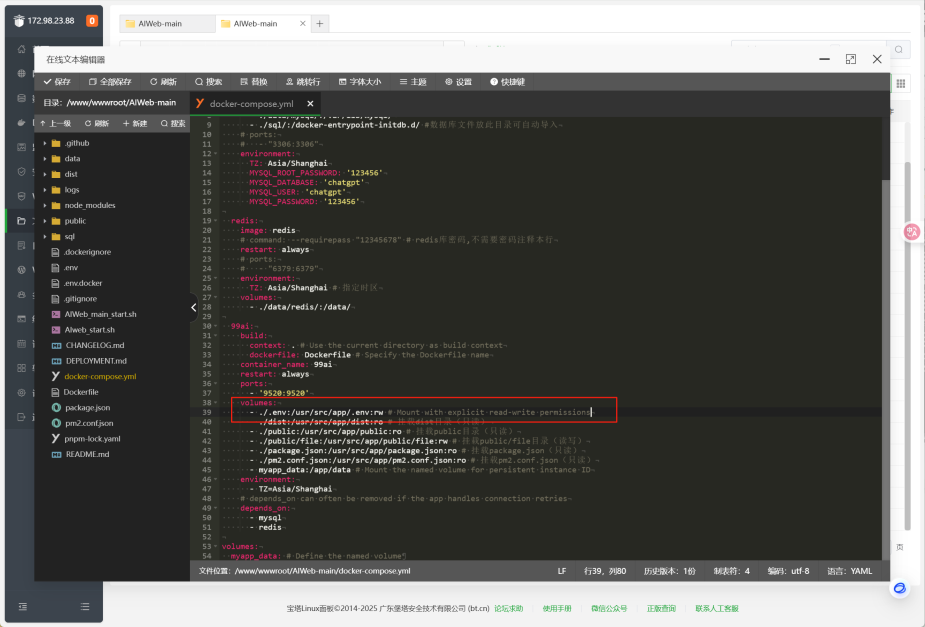The image size is (925, 627).
Task: Go up one level with 上一级
Action: pyautogui.click(x=55, y=123)
